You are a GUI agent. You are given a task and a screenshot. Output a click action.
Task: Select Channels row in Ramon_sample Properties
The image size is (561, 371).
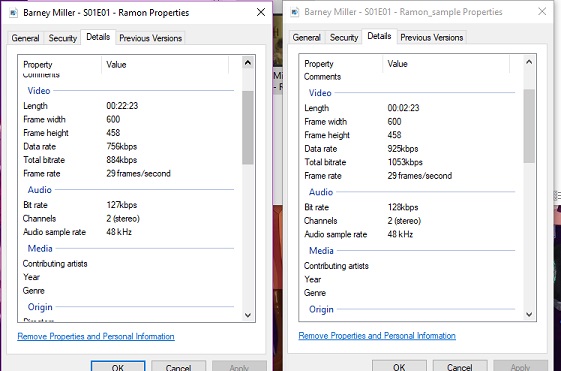pyautogui.click(x=411, y=221)
